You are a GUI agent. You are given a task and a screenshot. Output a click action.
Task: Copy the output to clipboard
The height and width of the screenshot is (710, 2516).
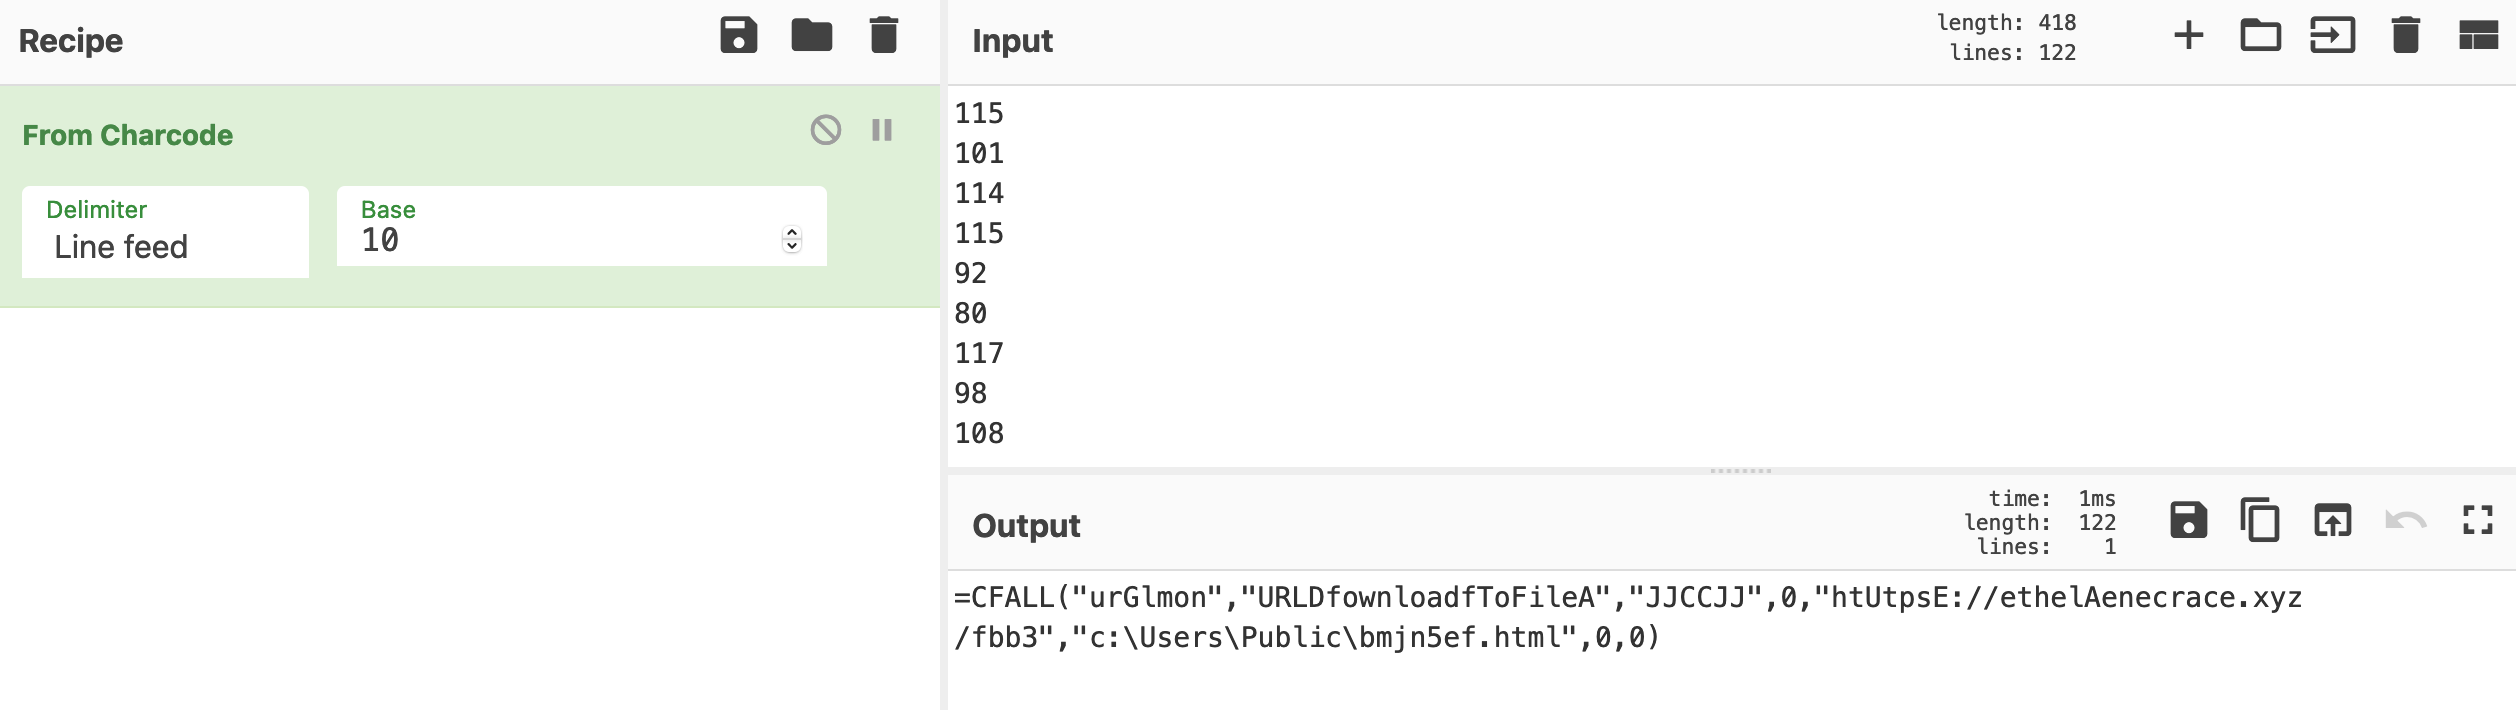tap(2261, 520)
